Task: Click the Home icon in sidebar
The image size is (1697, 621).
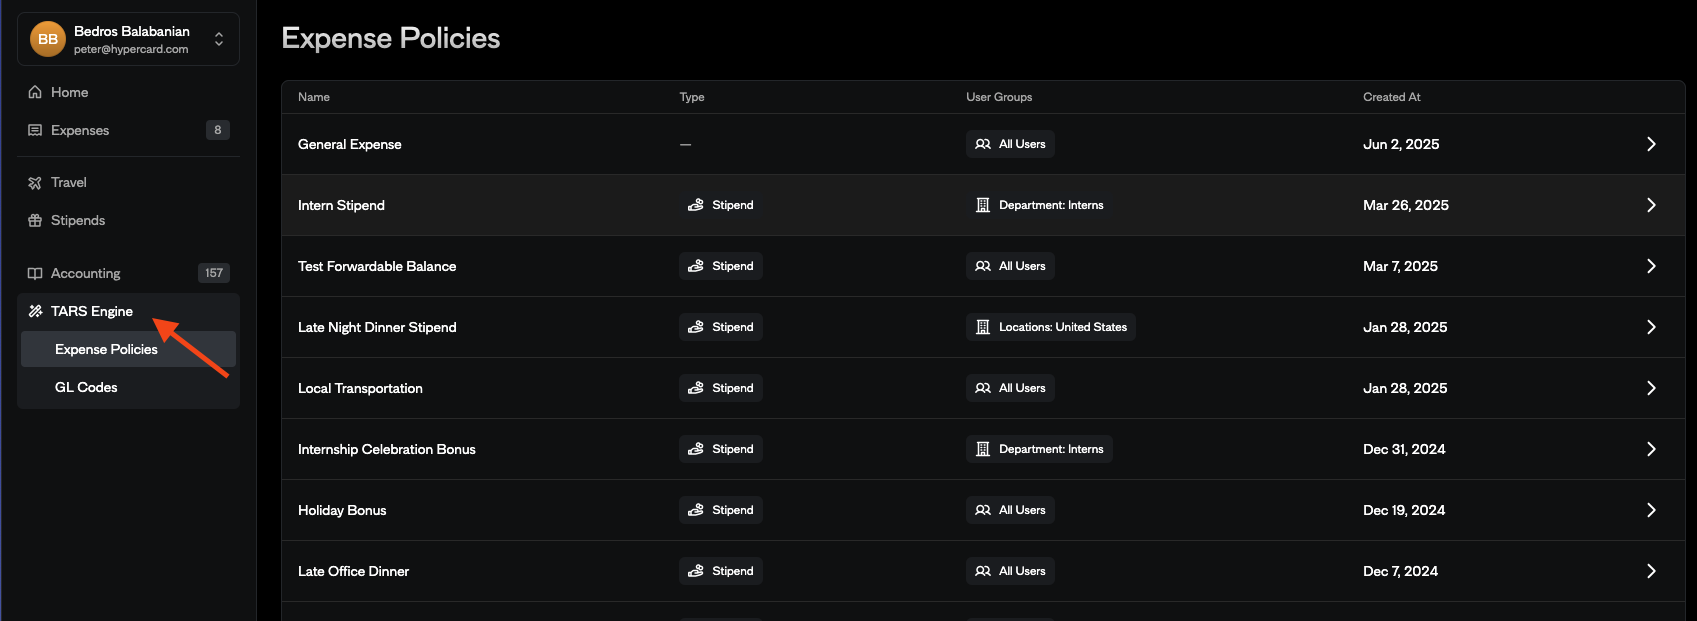Action: click(x=35, y=92)
